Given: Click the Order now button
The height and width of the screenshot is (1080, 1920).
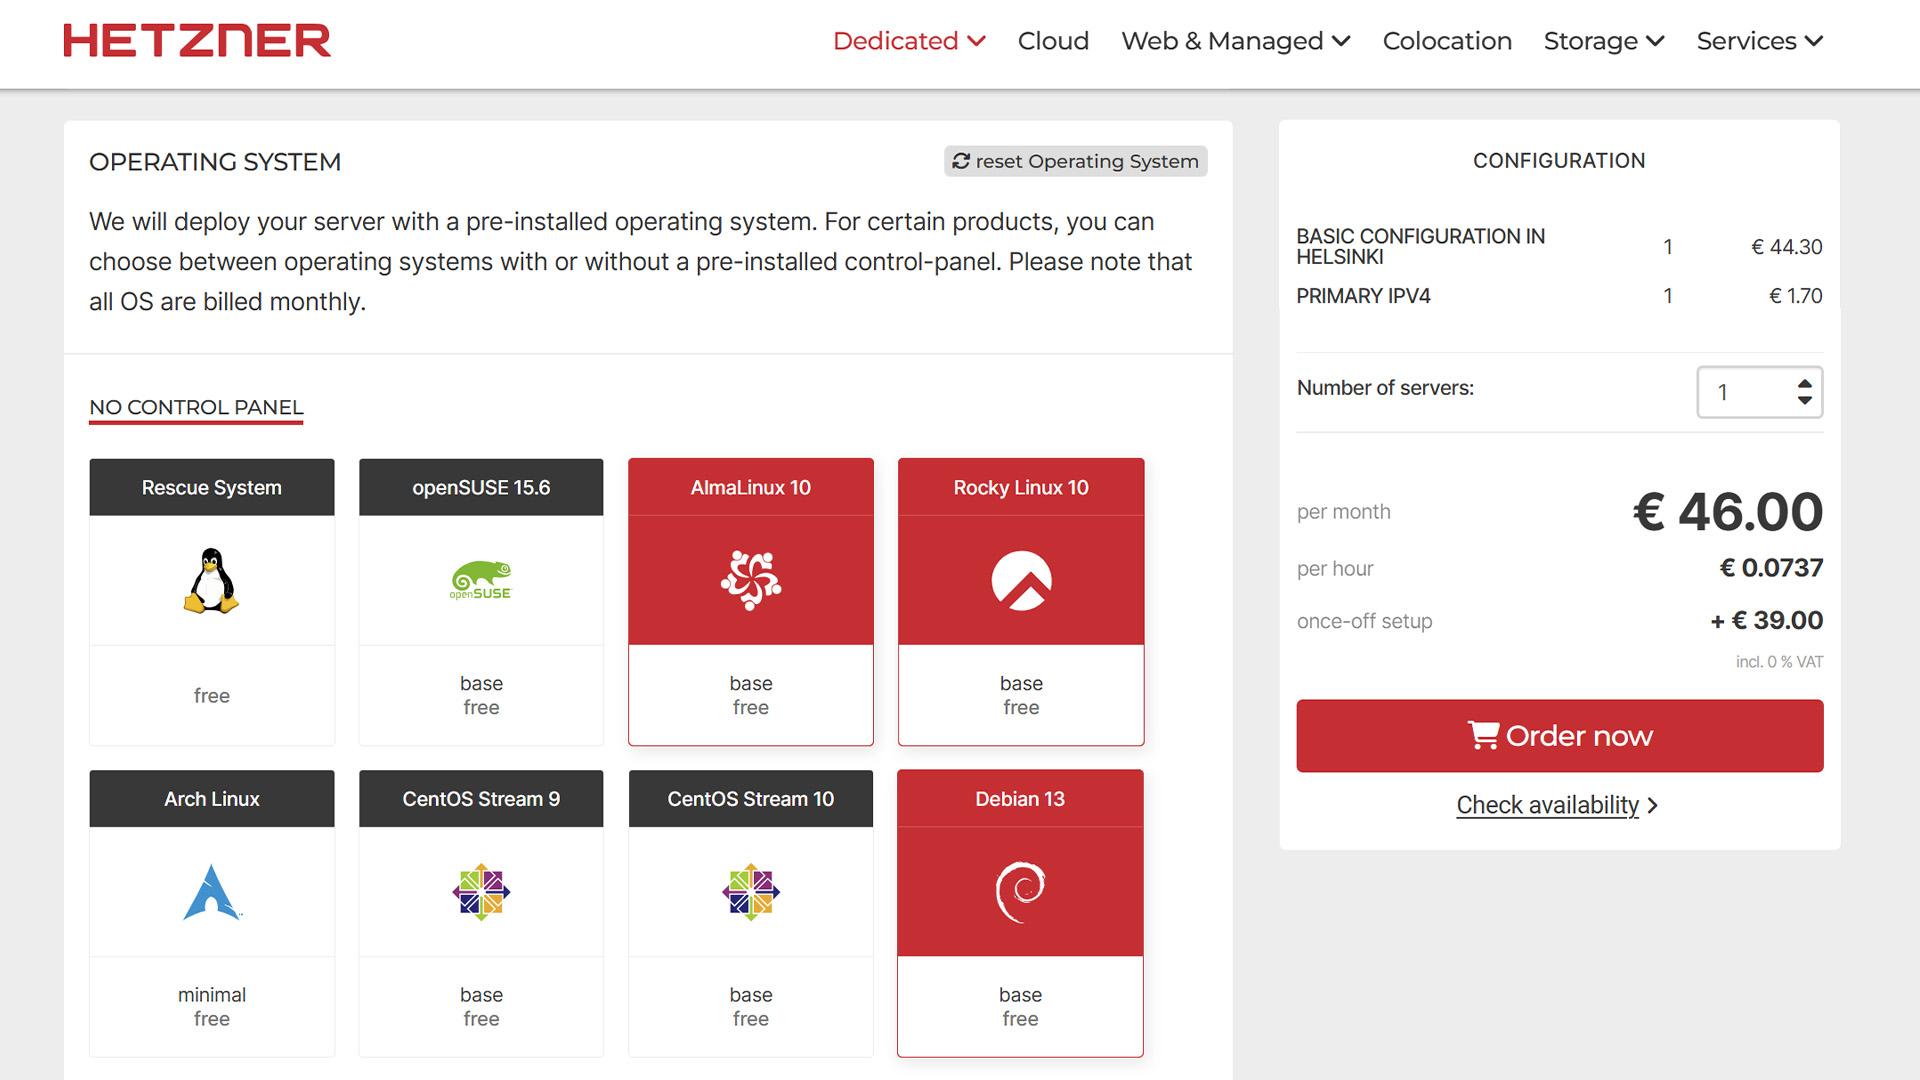Looking at the screenshot, I should click(x=1559, y=736).
